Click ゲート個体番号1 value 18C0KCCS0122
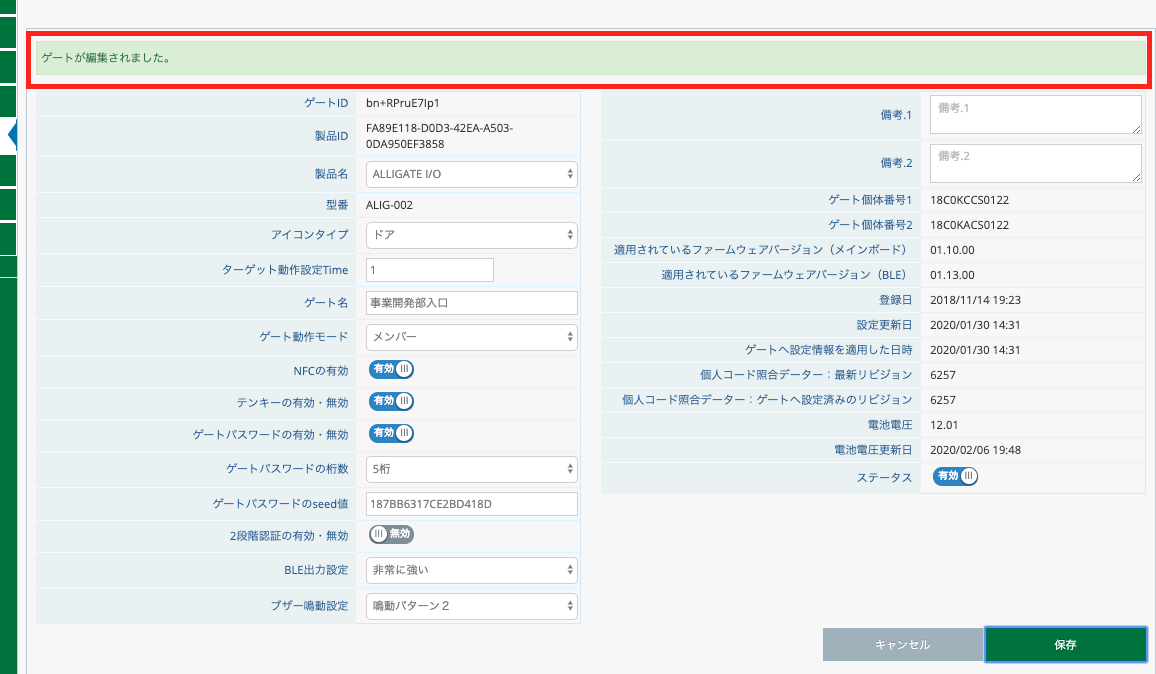 tap(969, 200)
